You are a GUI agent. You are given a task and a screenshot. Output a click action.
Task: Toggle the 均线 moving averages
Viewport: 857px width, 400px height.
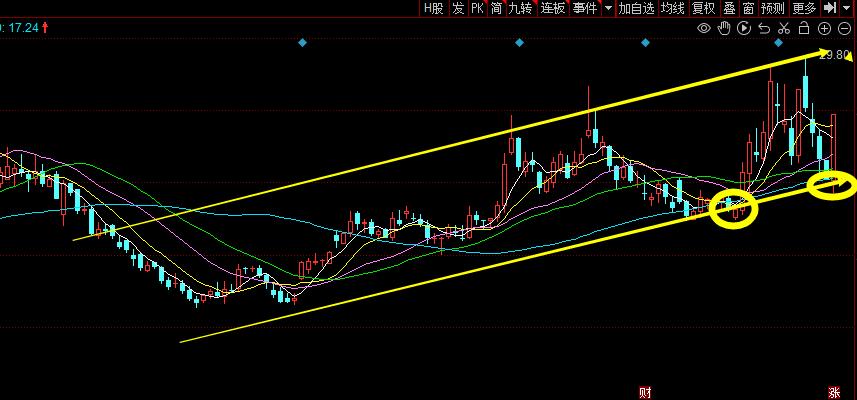tap(673, 8)
